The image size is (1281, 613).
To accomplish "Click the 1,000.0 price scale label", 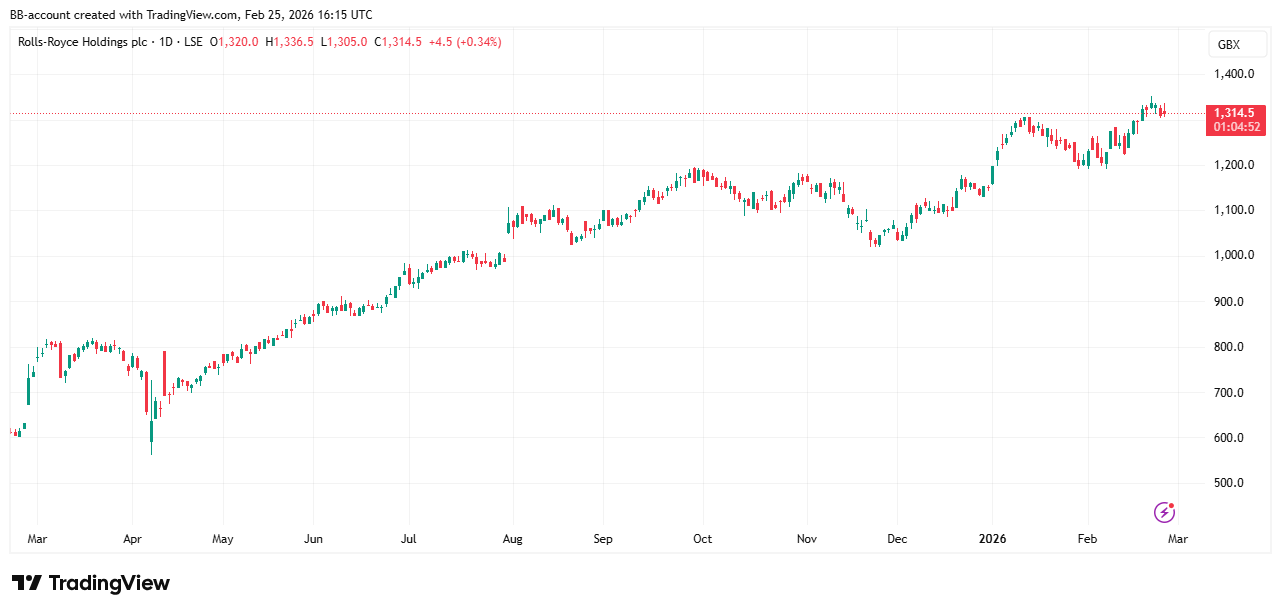I will (1234, 255).
